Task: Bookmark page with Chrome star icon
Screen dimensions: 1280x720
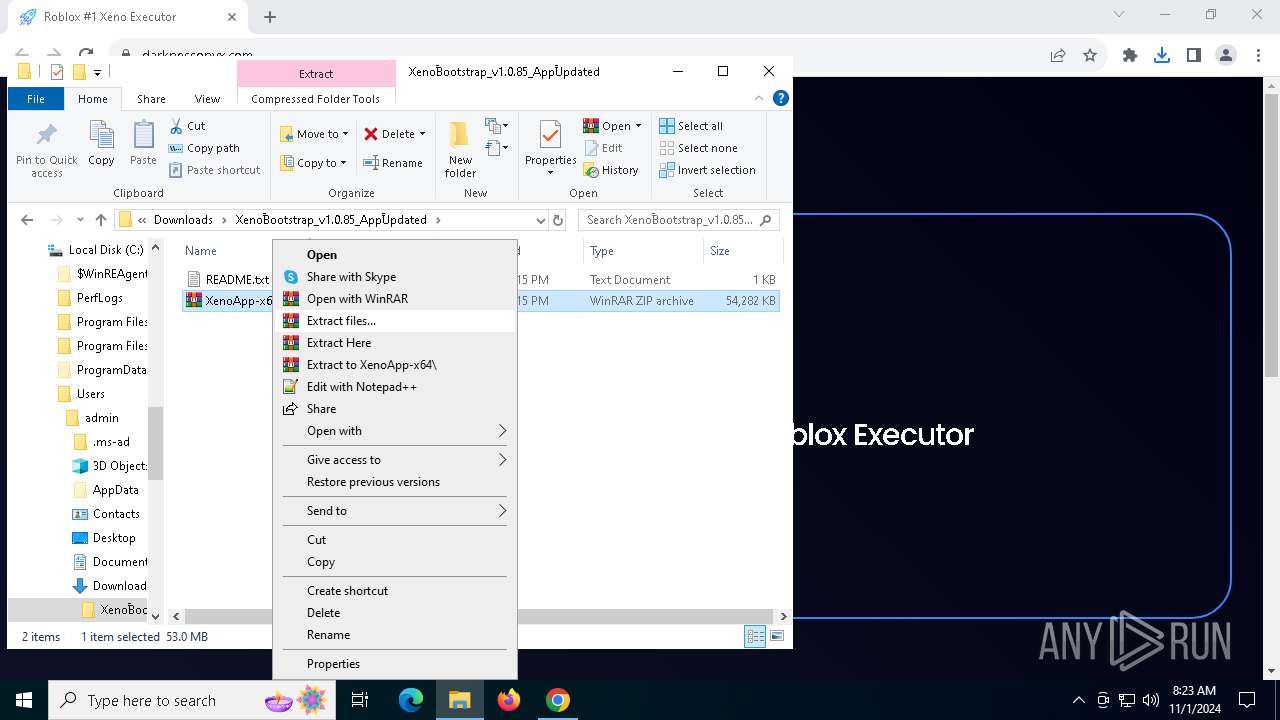Action: [1090, 55]
